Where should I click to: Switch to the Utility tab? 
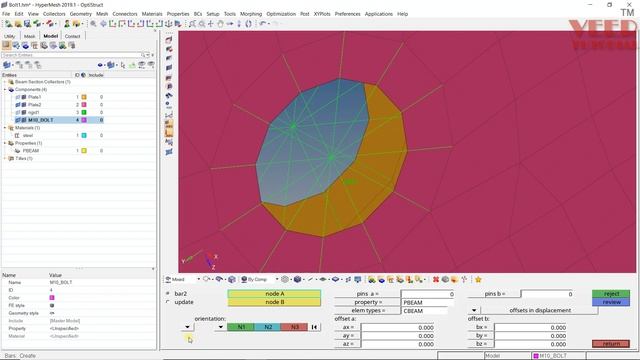coord(10,36)
